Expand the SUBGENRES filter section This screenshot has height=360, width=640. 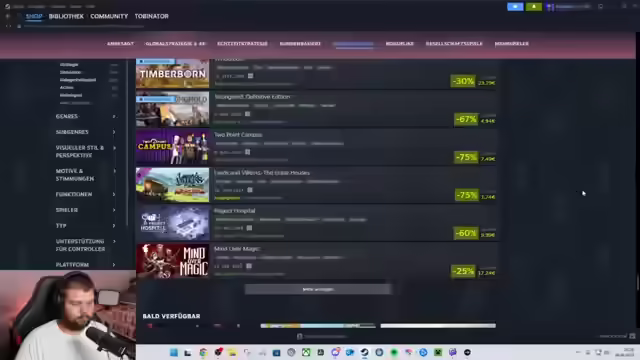85,132
